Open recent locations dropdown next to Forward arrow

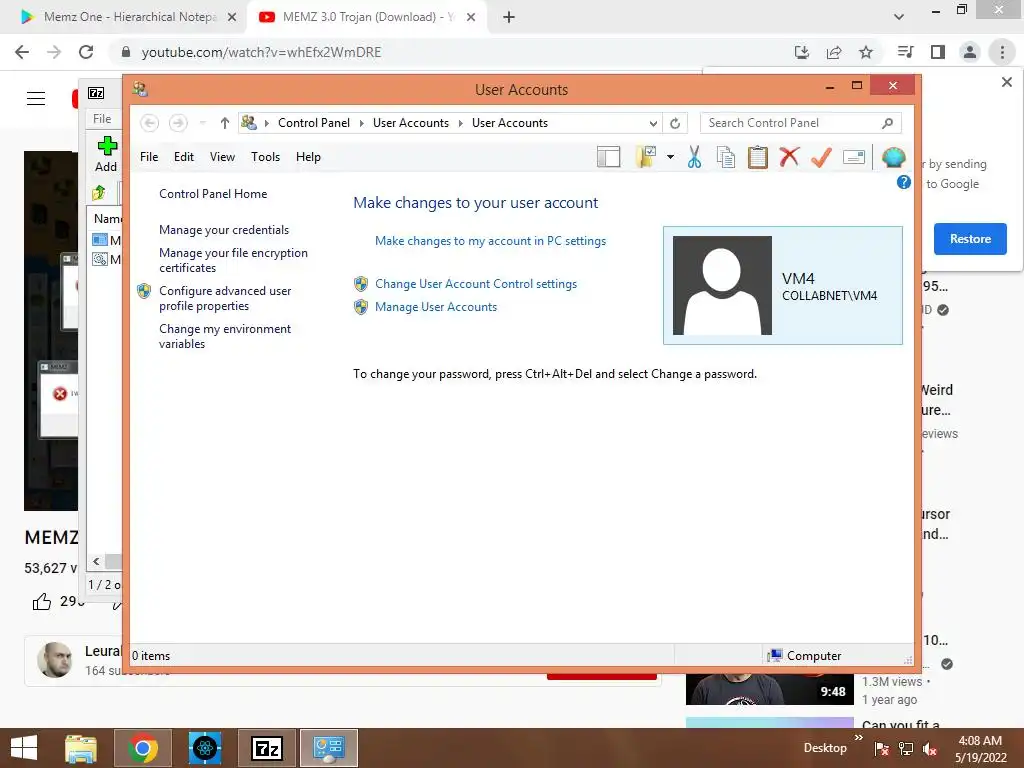pos(202,123)
